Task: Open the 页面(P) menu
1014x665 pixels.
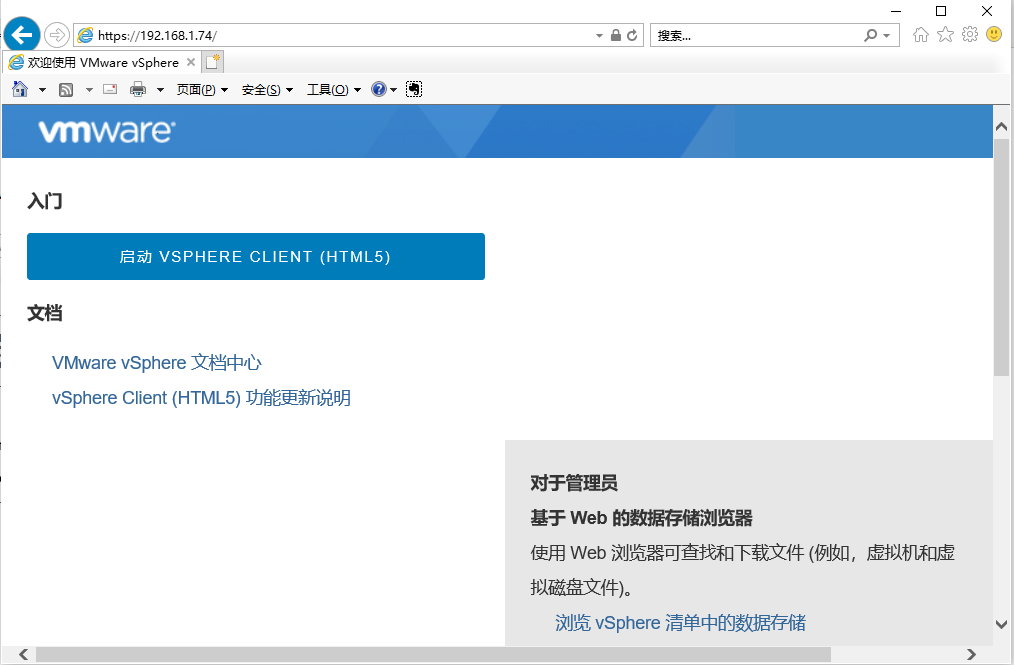Action: 202,90
